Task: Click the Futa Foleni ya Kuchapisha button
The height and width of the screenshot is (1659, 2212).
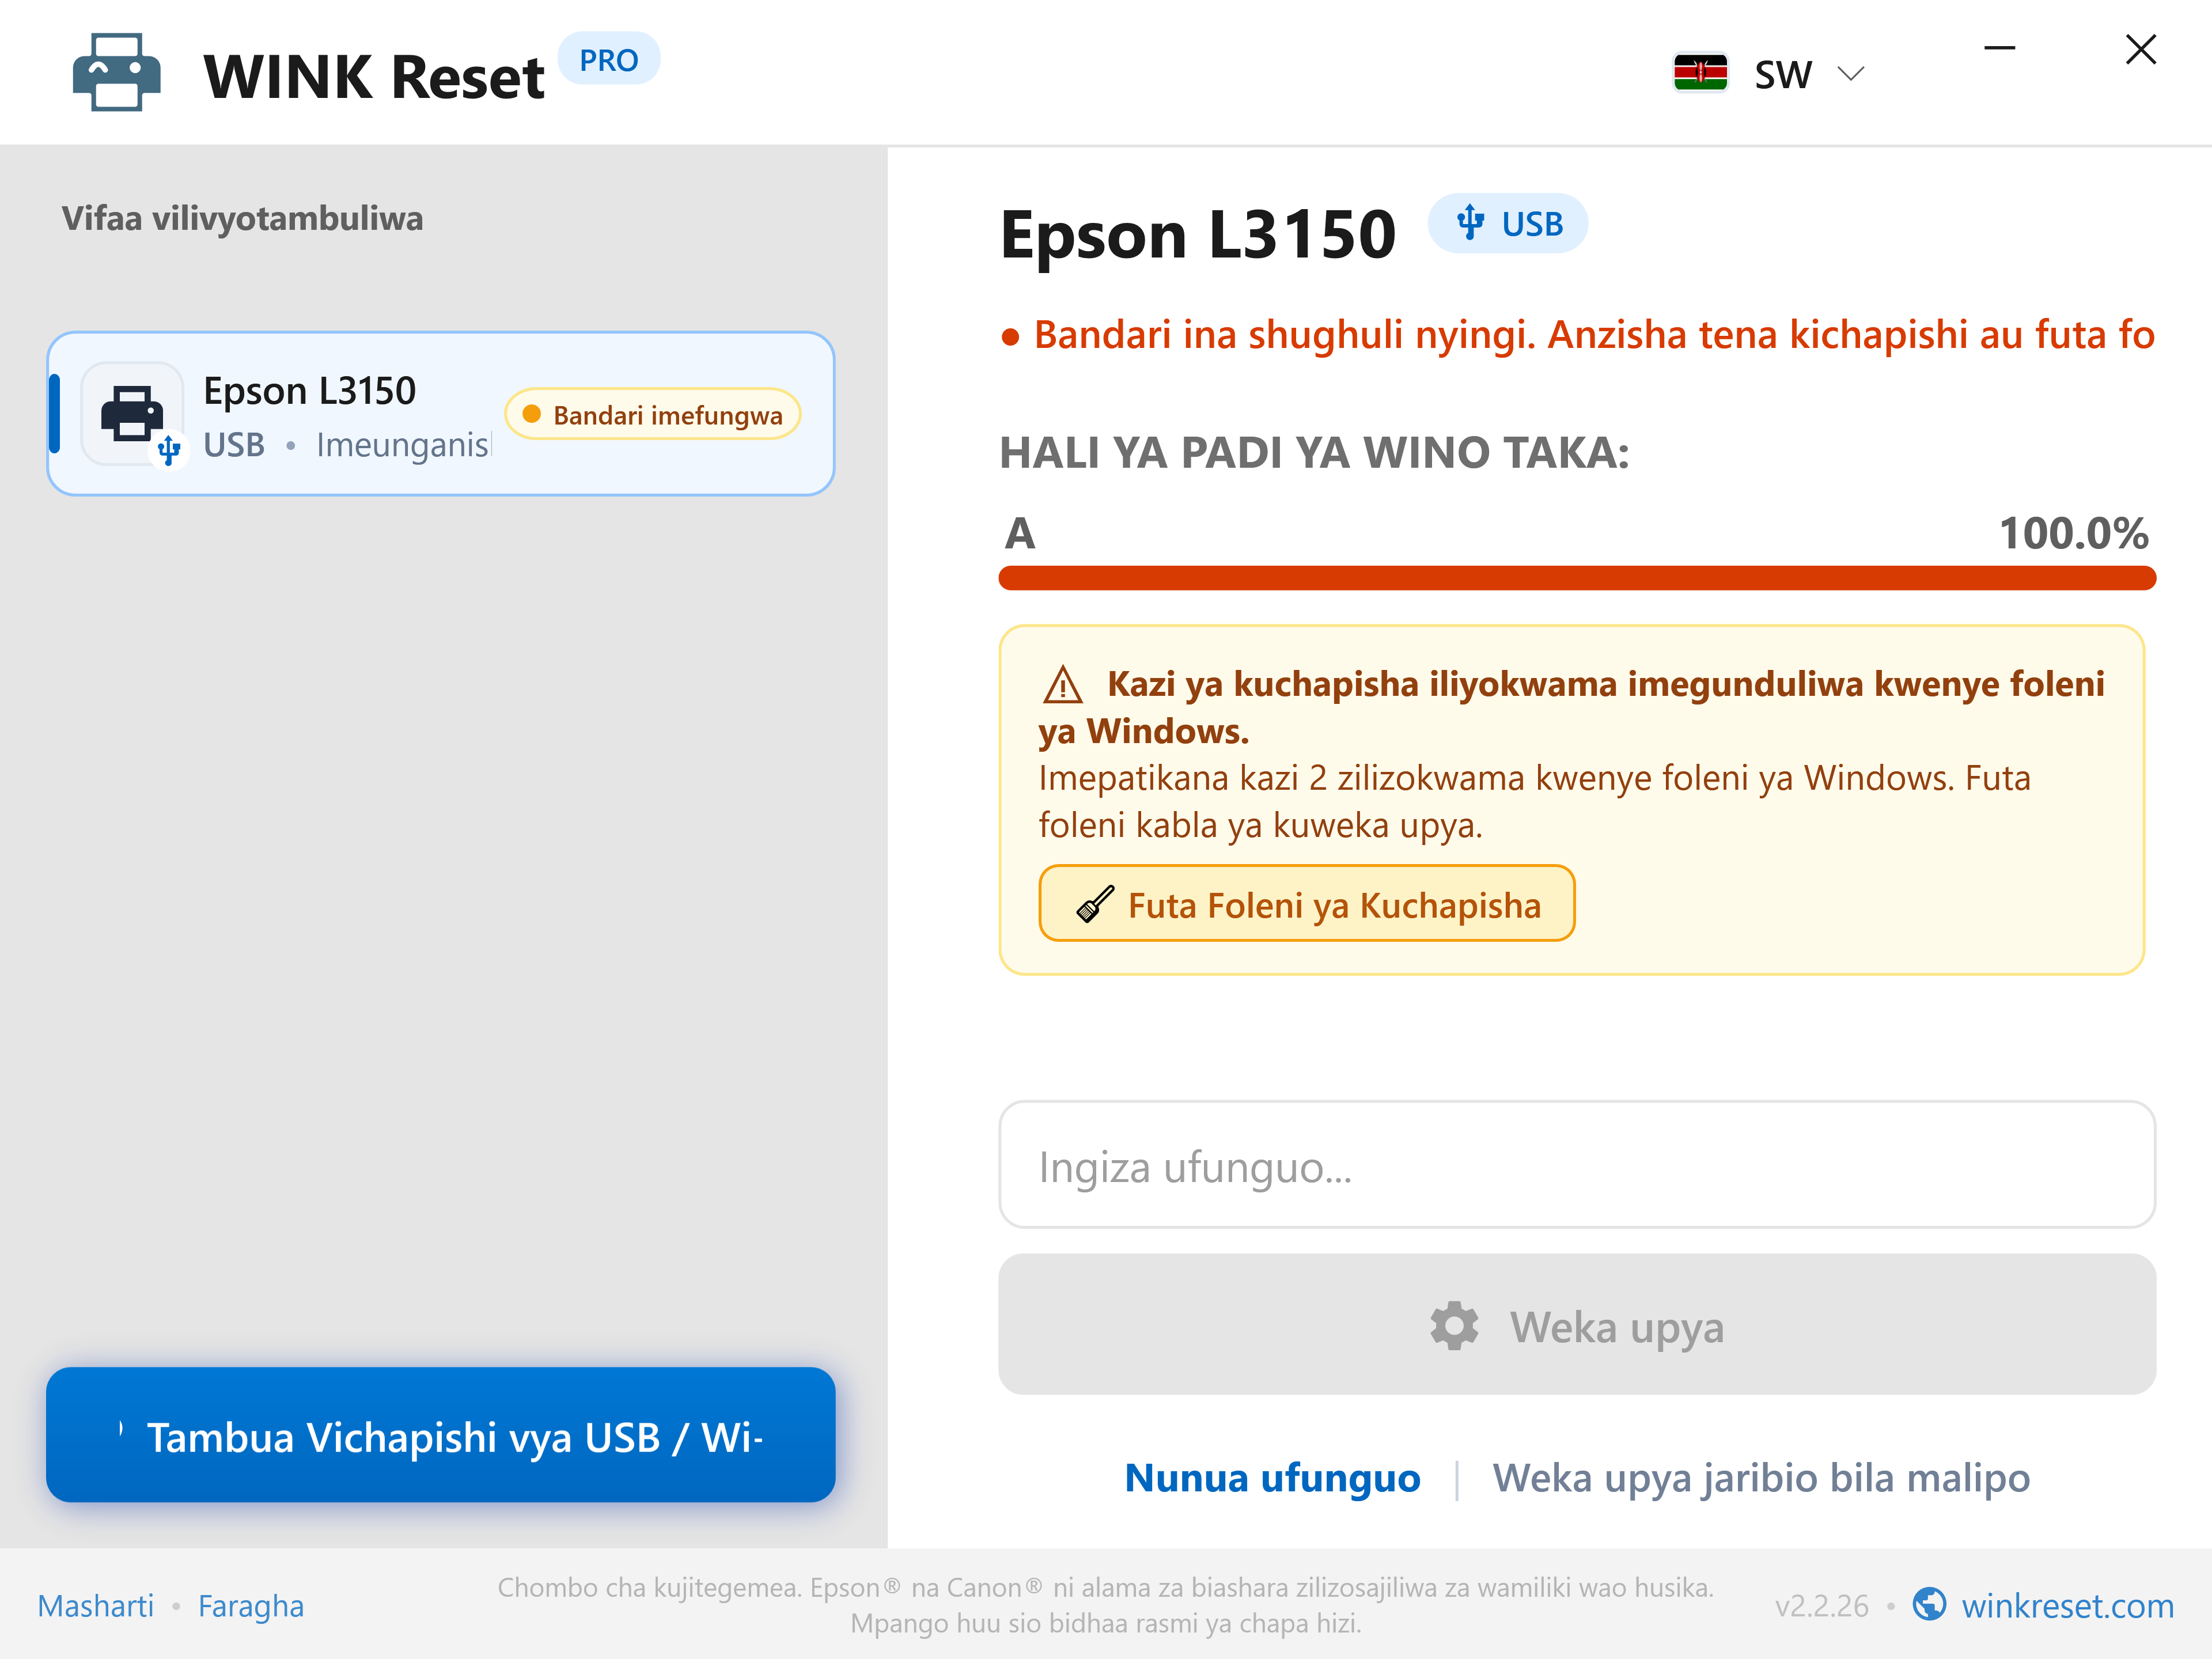Action: coord(1306,904)
